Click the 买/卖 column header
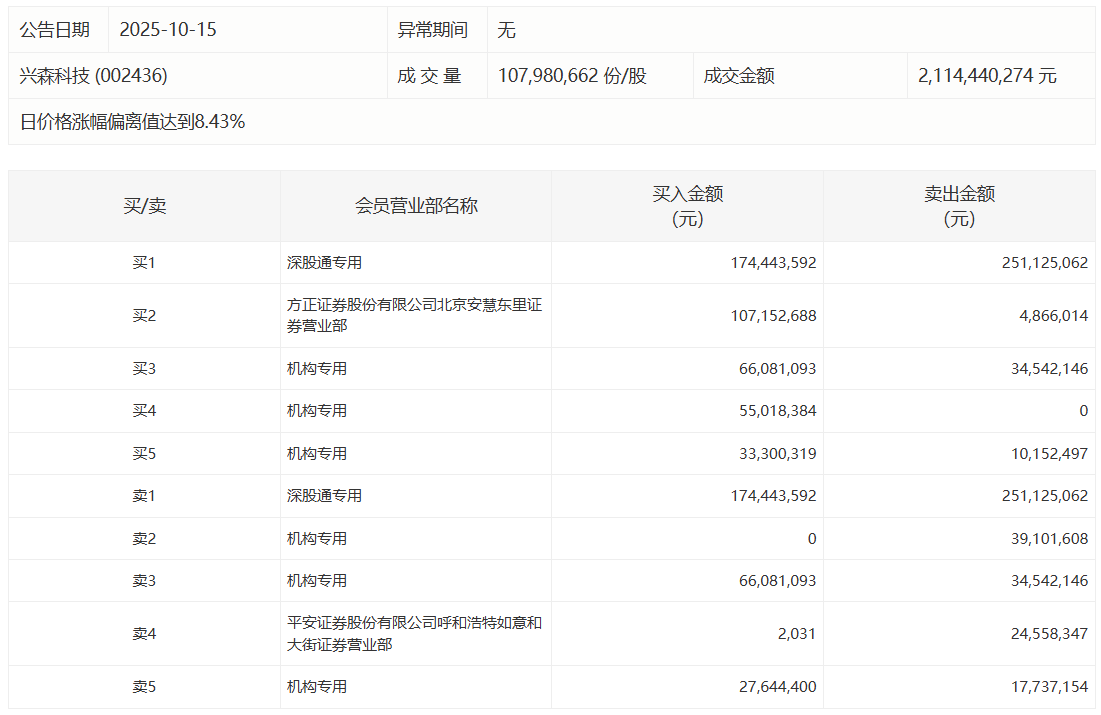 point(144,206)
